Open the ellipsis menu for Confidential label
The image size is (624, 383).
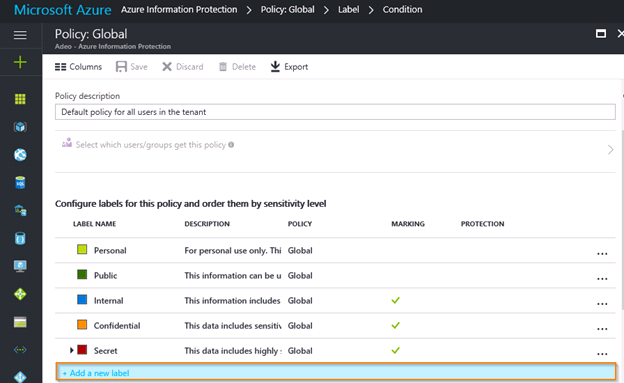(602, 329)
